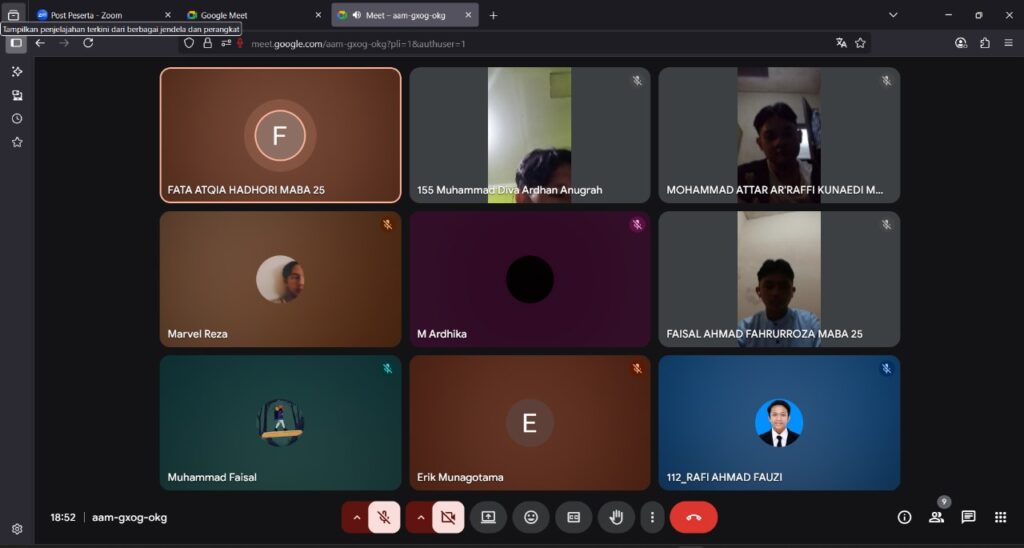
Task: Click the Present screen icon
Action: coord(488,517)
